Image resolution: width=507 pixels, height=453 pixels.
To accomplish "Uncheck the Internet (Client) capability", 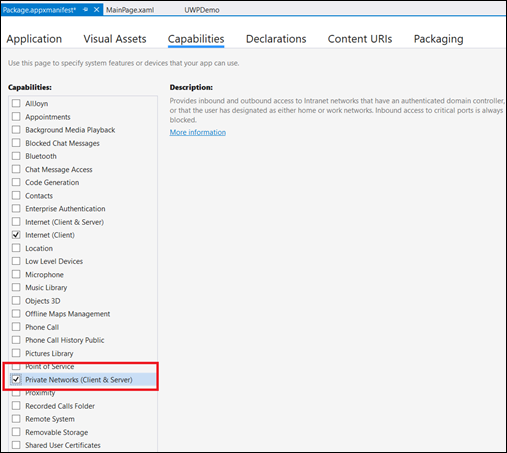I will click(16, 235).
